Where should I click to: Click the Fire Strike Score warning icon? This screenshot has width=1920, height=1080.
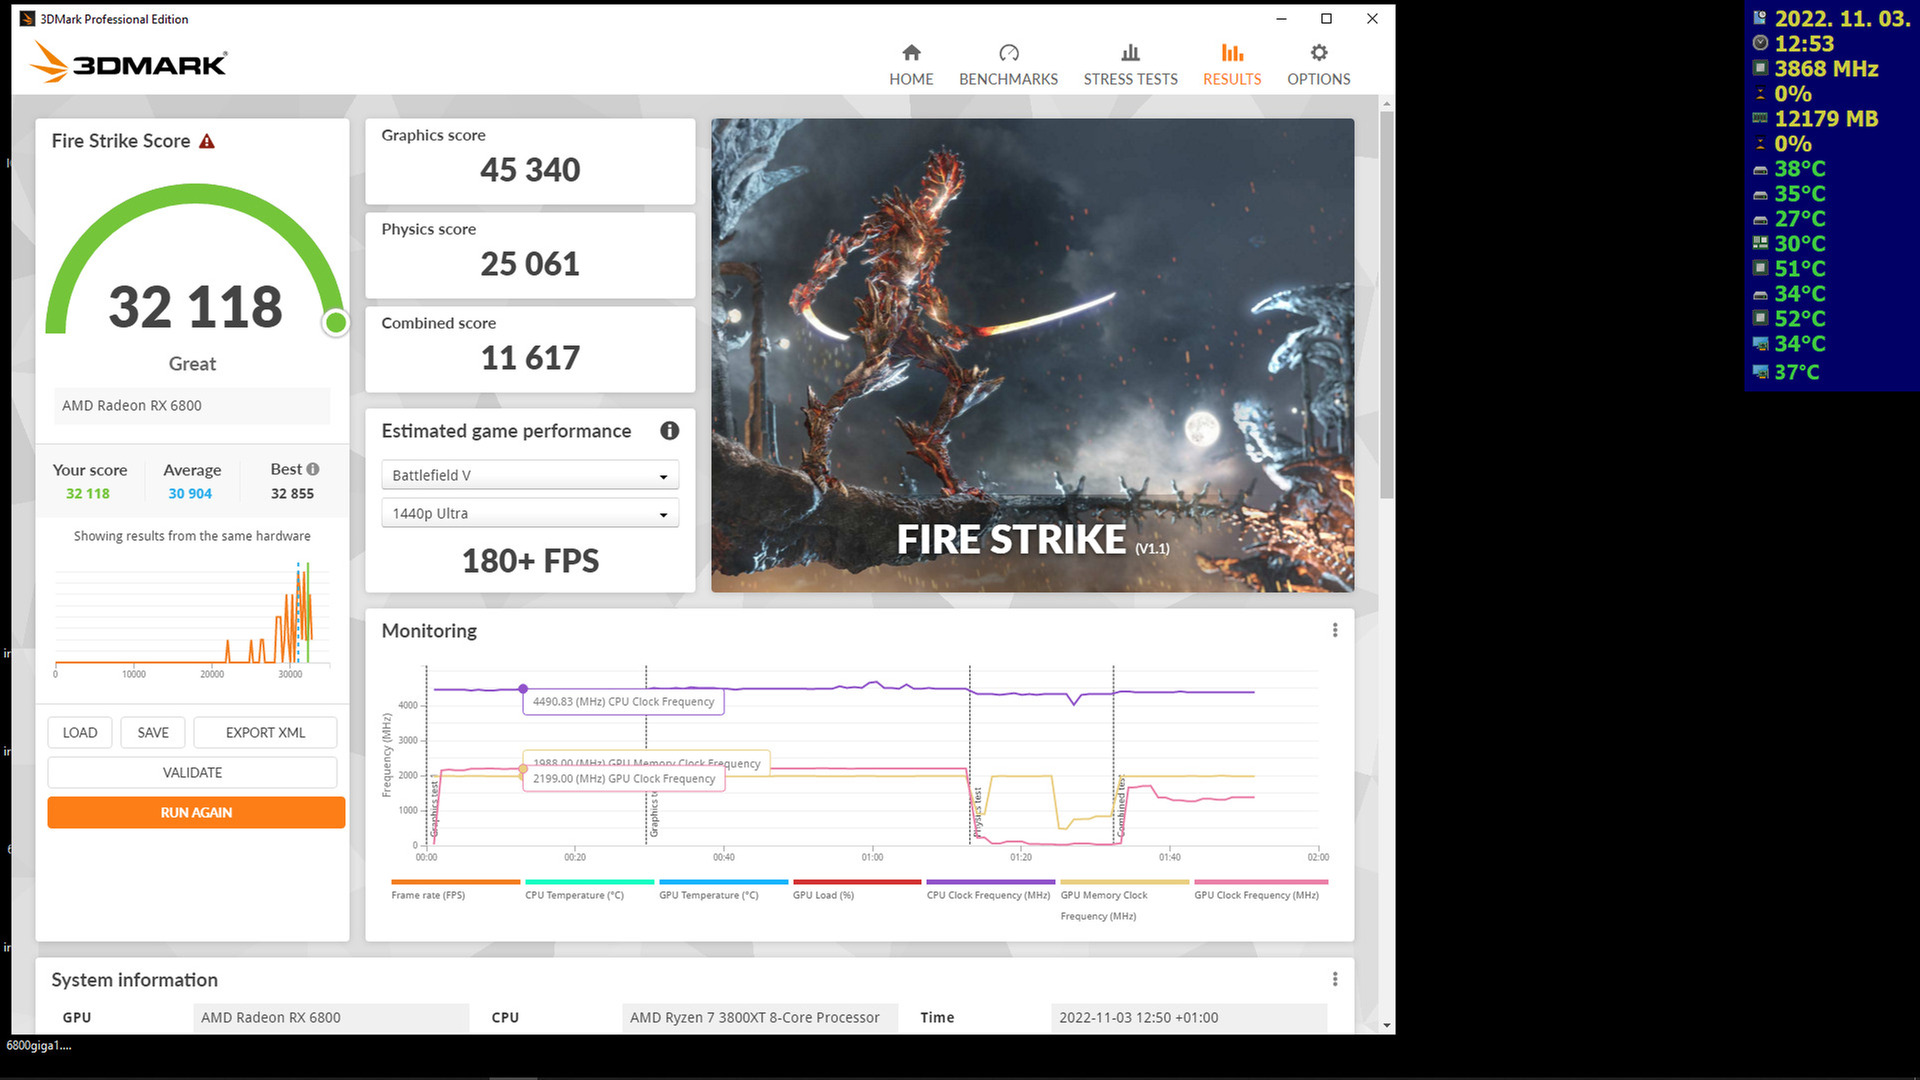tap(207, 141)
